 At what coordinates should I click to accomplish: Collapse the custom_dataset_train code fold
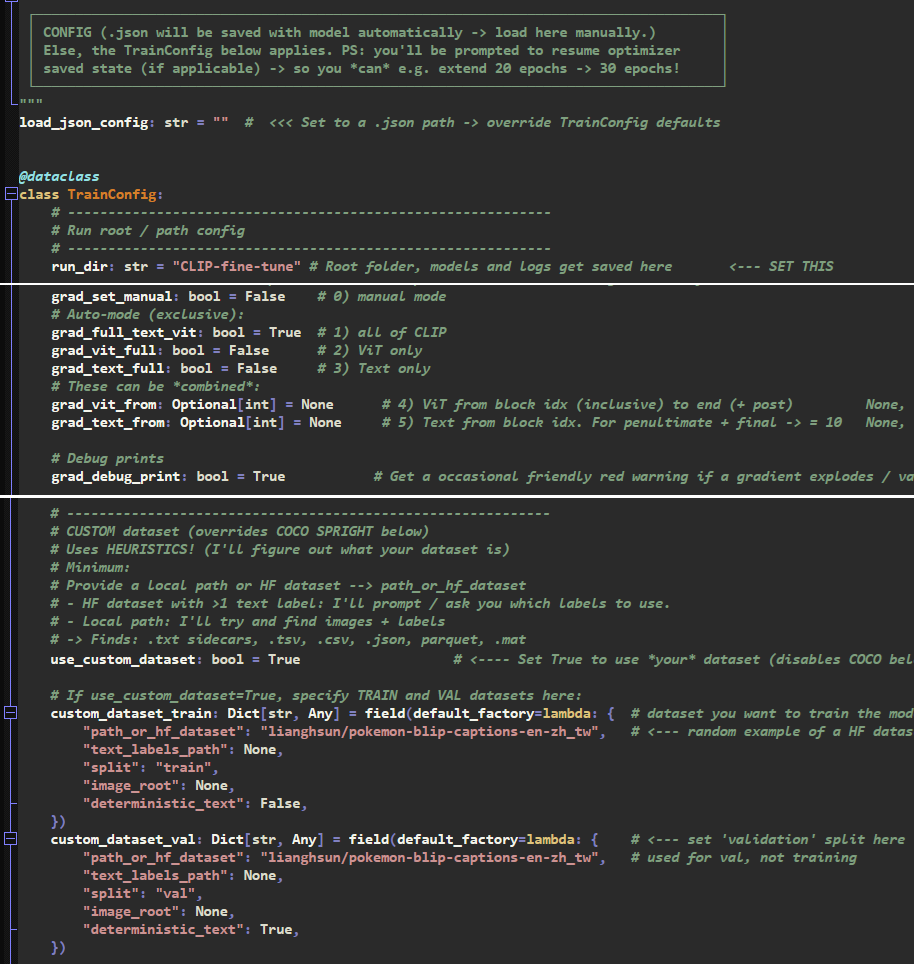pyautogui.click(x=10, y=713)
